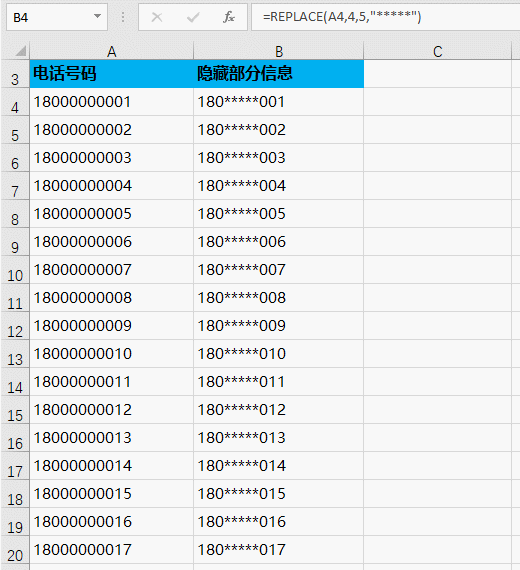This screenshot has height=570, width=520.
Task: Select row 10 header
Action: click(15, 270)
